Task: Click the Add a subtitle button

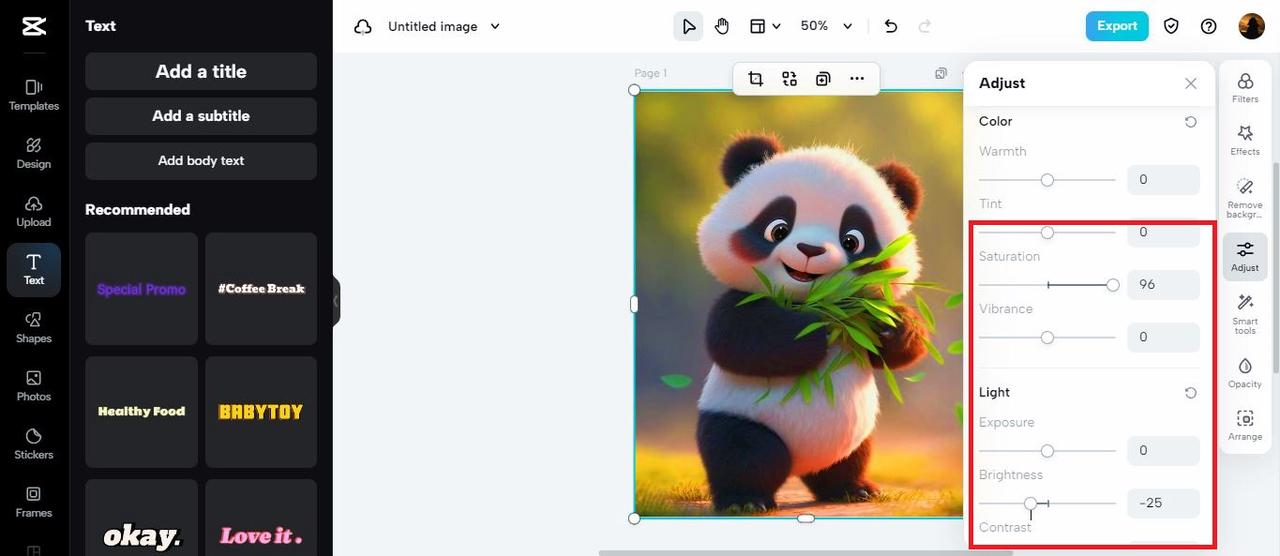Action: click(x=201, y=116)
